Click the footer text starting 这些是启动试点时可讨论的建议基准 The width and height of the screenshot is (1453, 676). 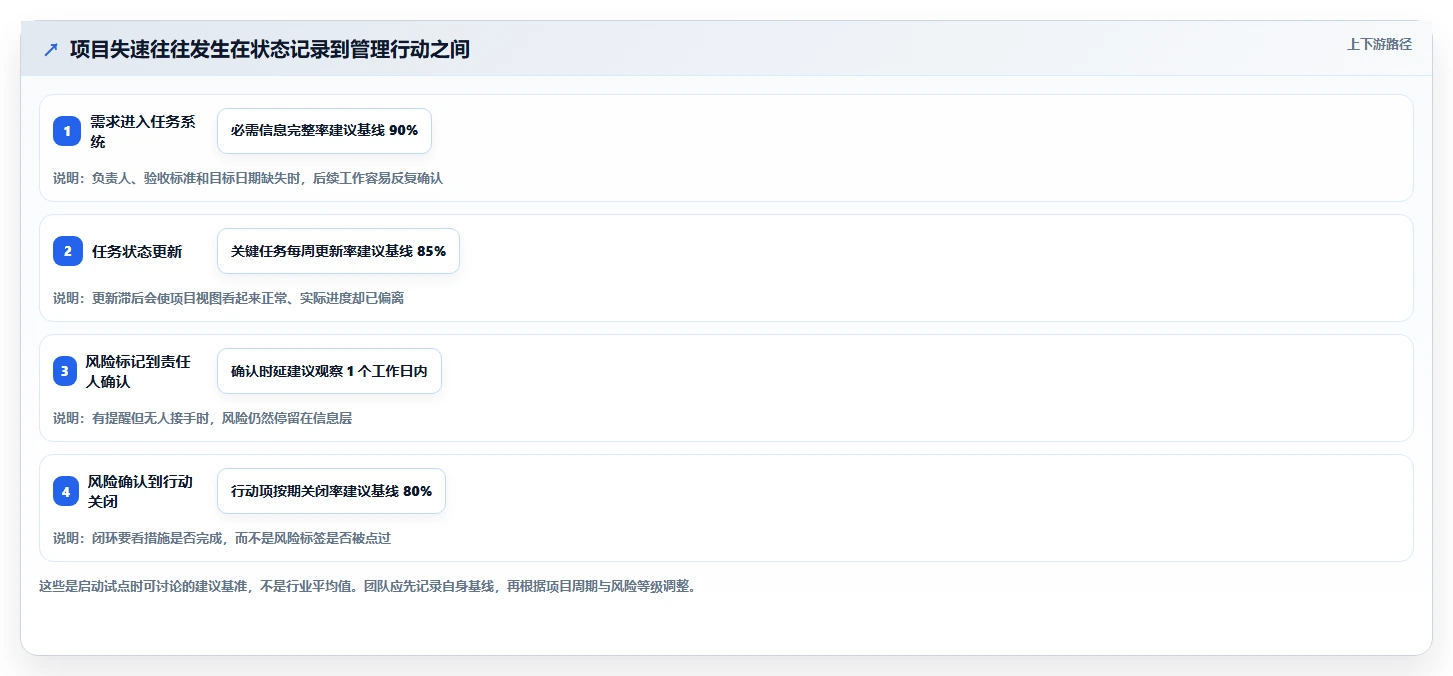pos(367,586)
